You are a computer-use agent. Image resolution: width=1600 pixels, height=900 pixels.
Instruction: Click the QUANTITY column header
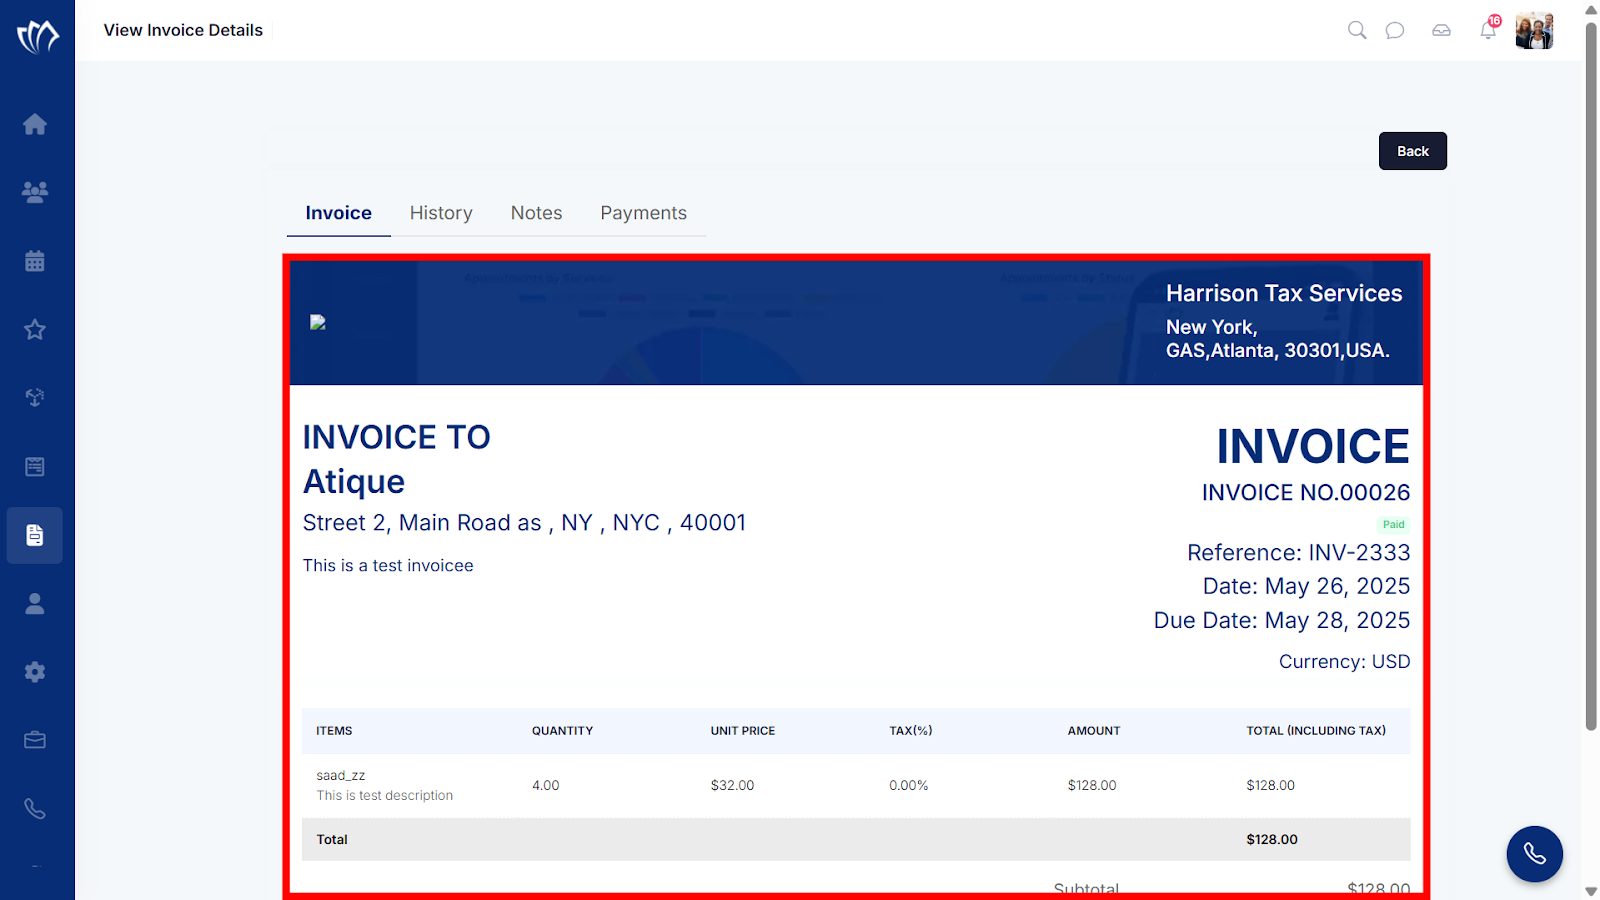[x=562, y=731]
